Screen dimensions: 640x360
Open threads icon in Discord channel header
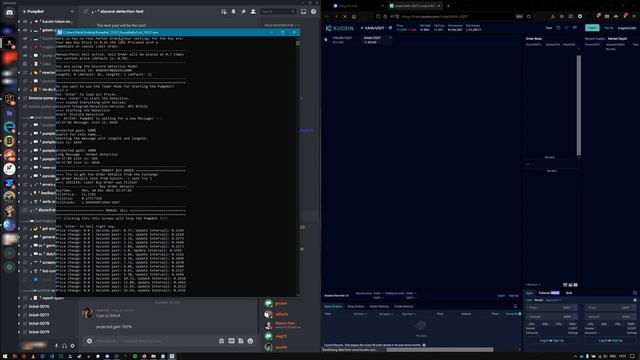[x=224, y=11]
